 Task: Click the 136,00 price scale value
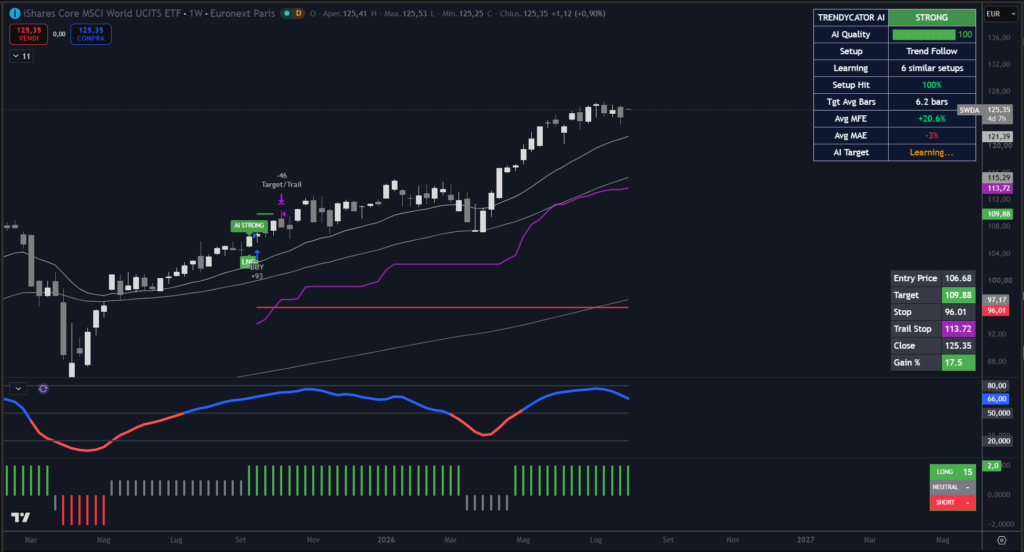pos(999,38)
